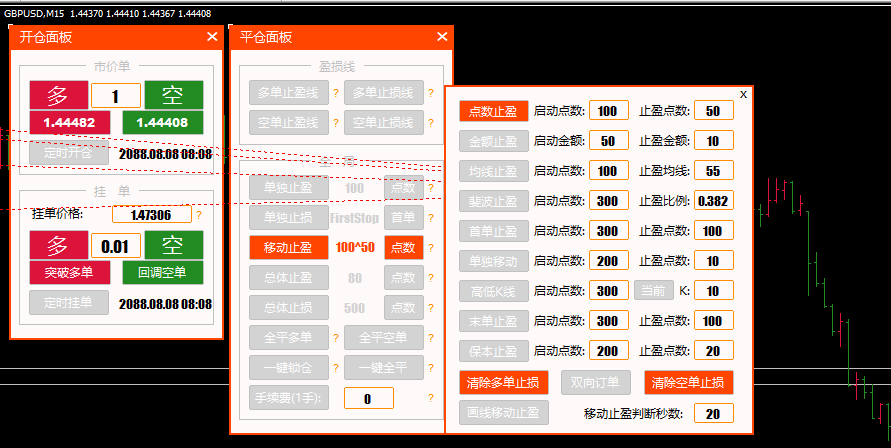Switch the 点数 unit for 移动止盈
Screen dimensions: 891x448
pos(404,247)
